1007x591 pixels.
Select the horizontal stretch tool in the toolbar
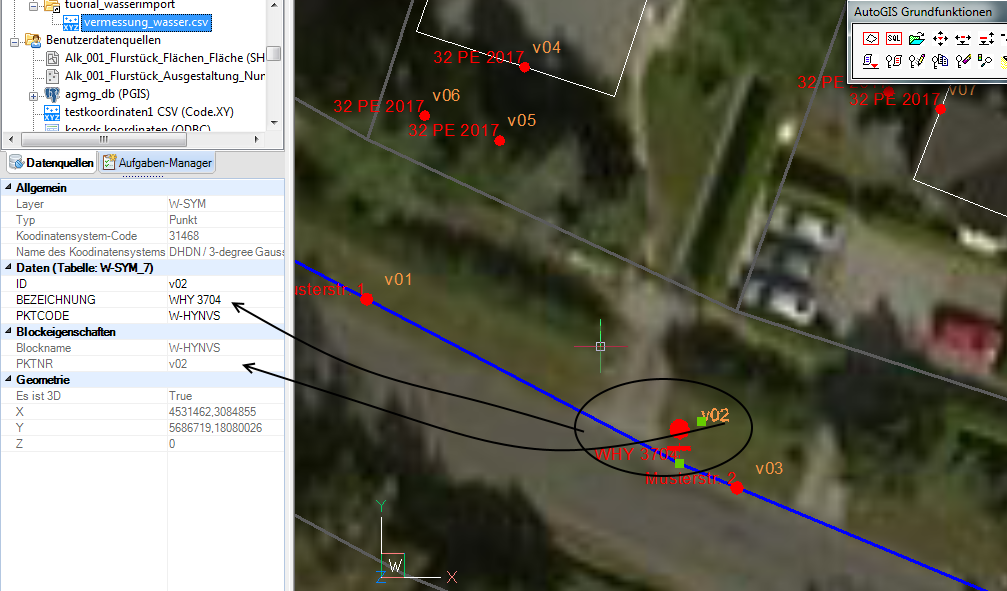tap(961, 38)
